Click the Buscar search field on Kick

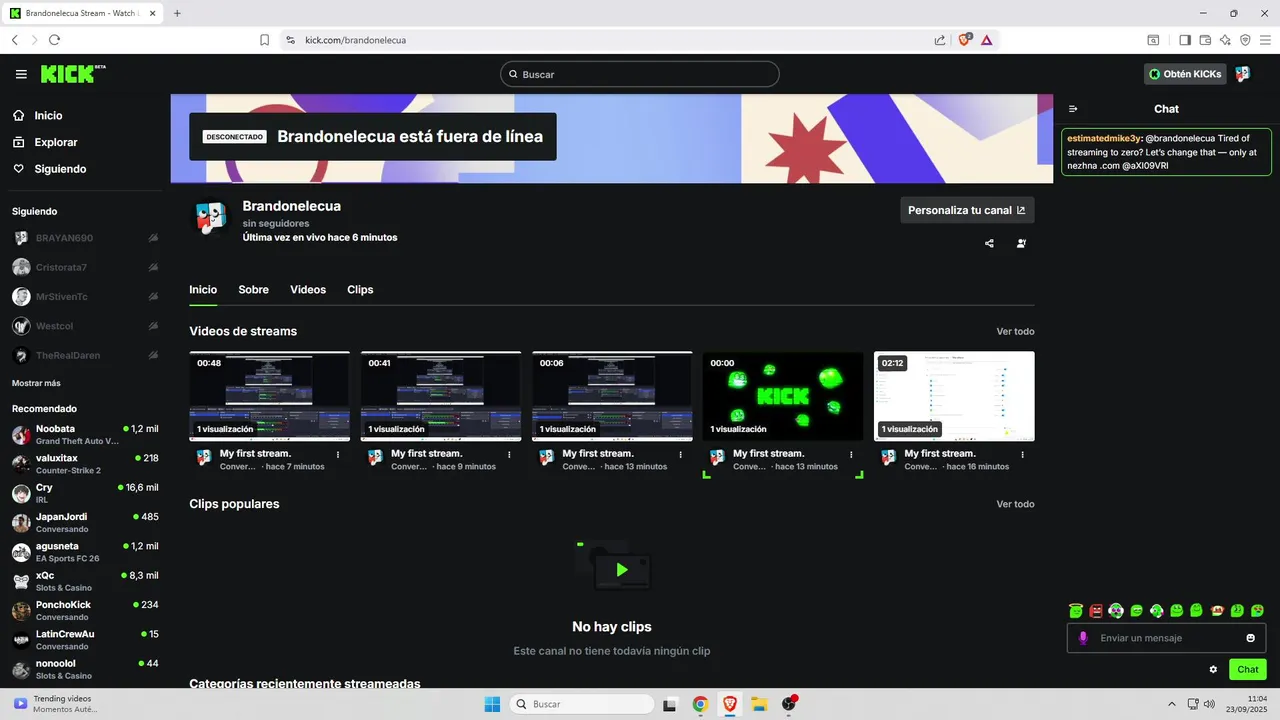(640, 74)
